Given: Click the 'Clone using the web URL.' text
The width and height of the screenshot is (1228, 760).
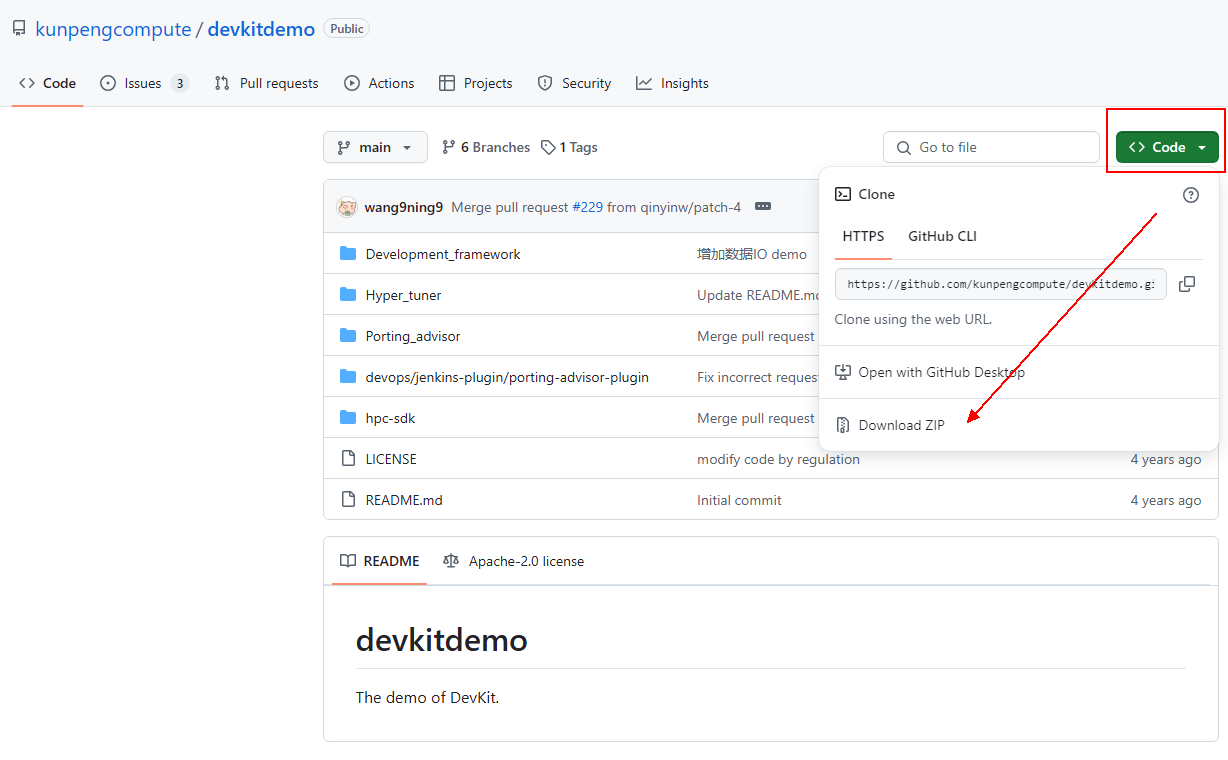Looking at the screenshot, I should (913, 319).
